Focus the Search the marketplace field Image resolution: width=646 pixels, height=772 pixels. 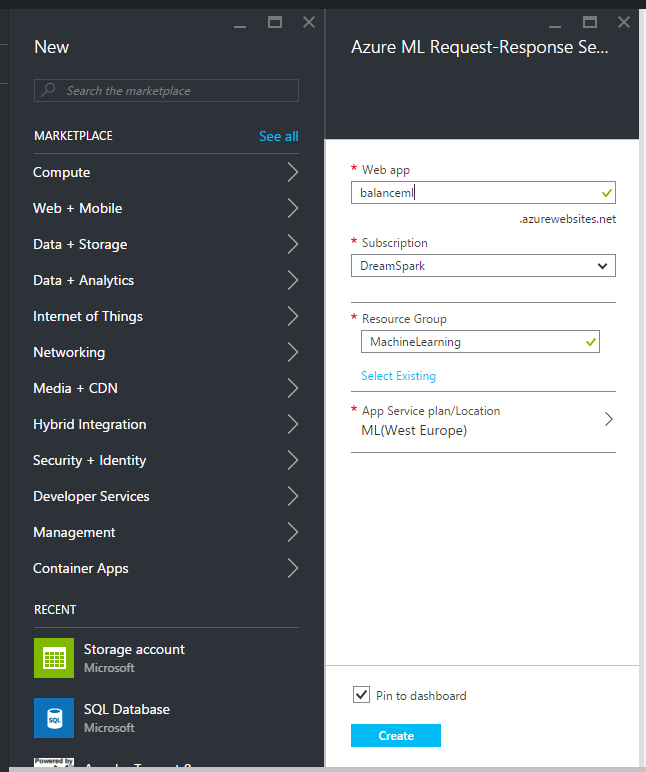166,91
